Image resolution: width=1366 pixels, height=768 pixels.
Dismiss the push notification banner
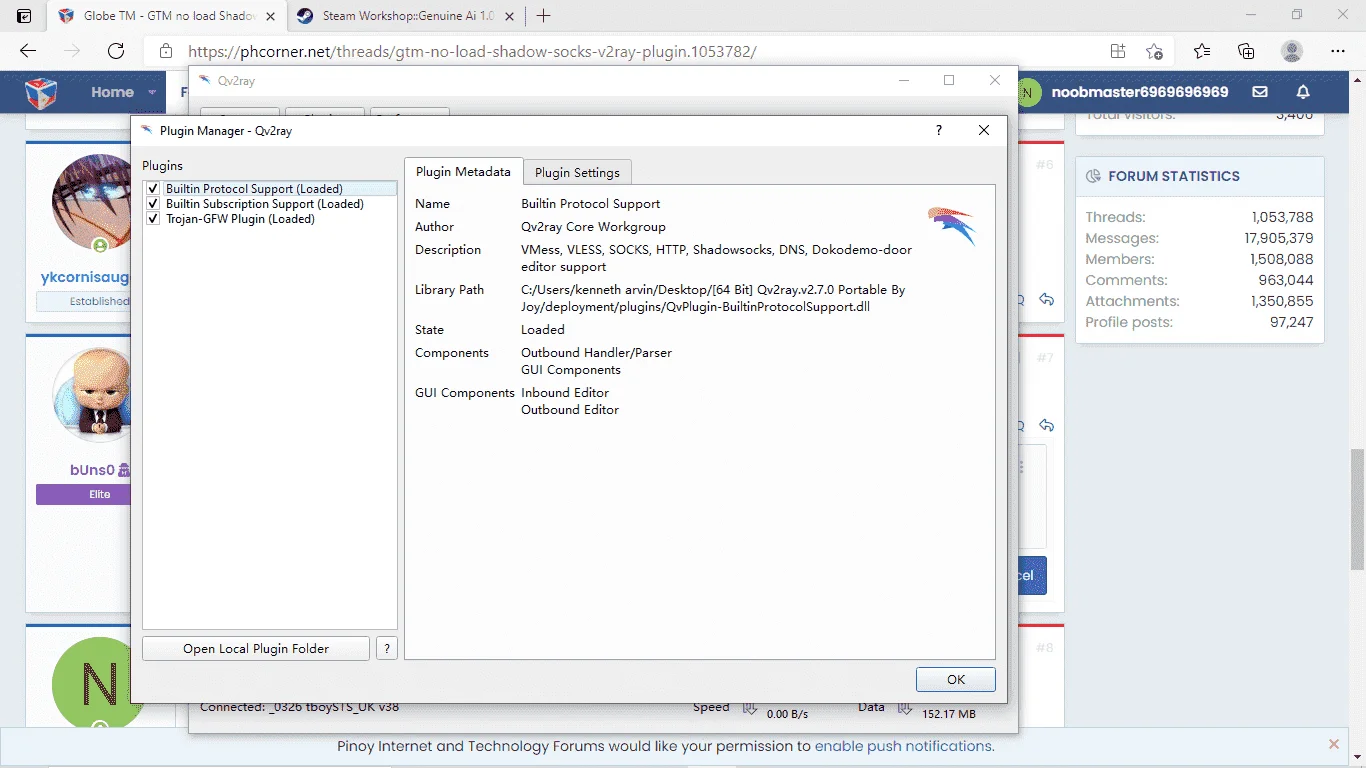coord(1333,745)
